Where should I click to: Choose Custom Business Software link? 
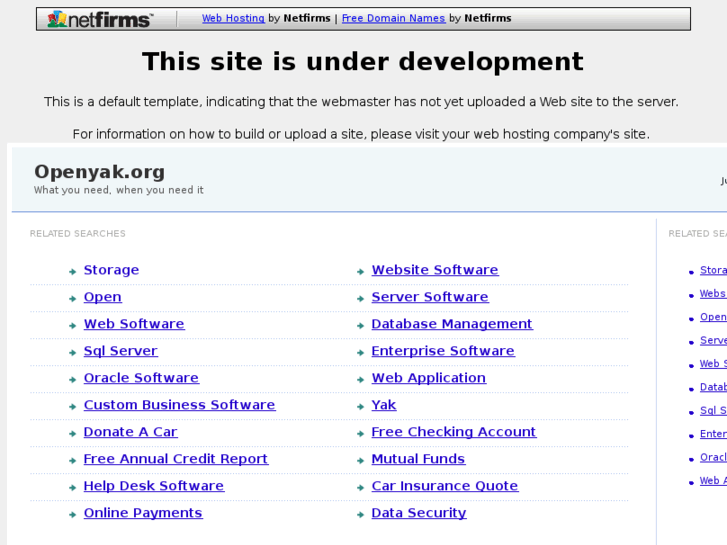point(179,404)
